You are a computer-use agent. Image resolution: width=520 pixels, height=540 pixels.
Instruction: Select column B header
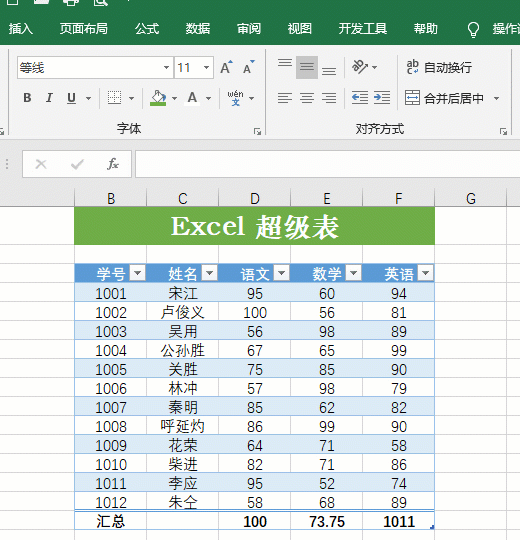click(111, 198)
